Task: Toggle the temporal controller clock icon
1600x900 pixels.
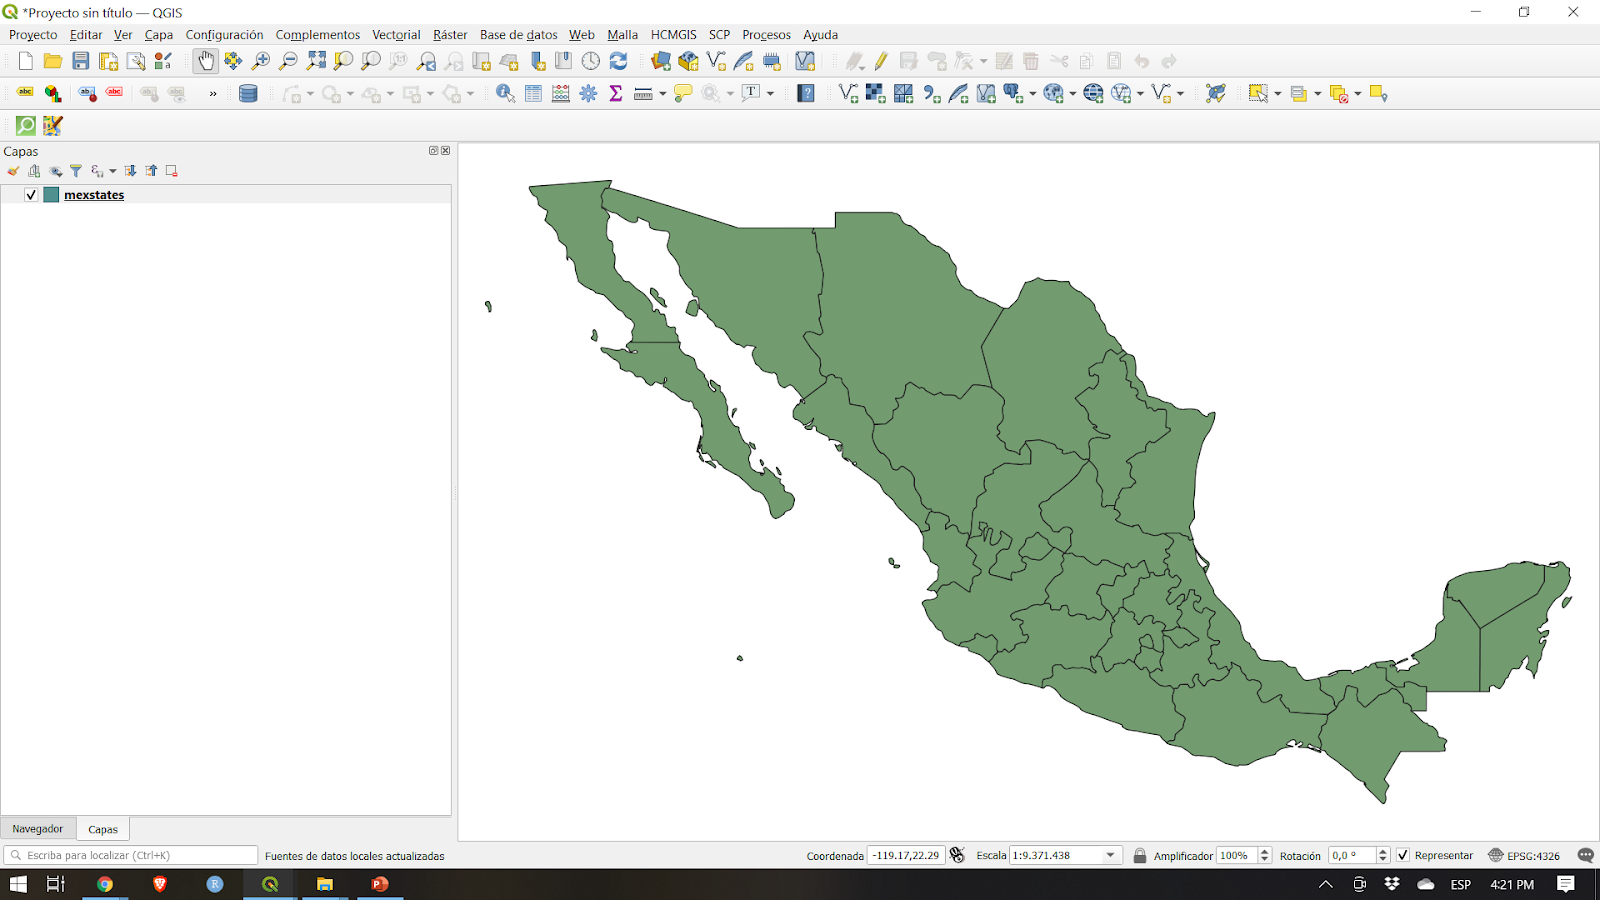Action: click(x=591, y=61)
